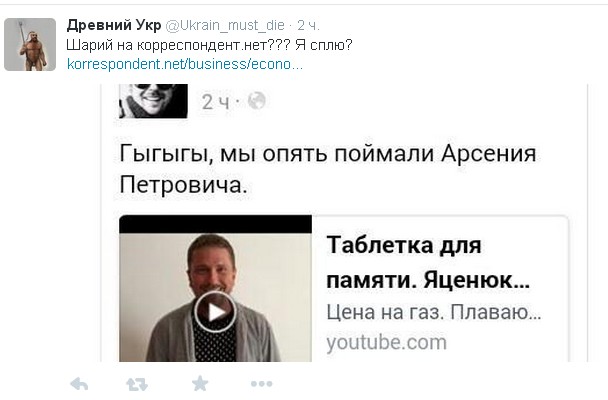Image resolution: width=608 pixels, height=400 pixels.
Task: Click the youtube.com source label
Action: tap(386, 342)
